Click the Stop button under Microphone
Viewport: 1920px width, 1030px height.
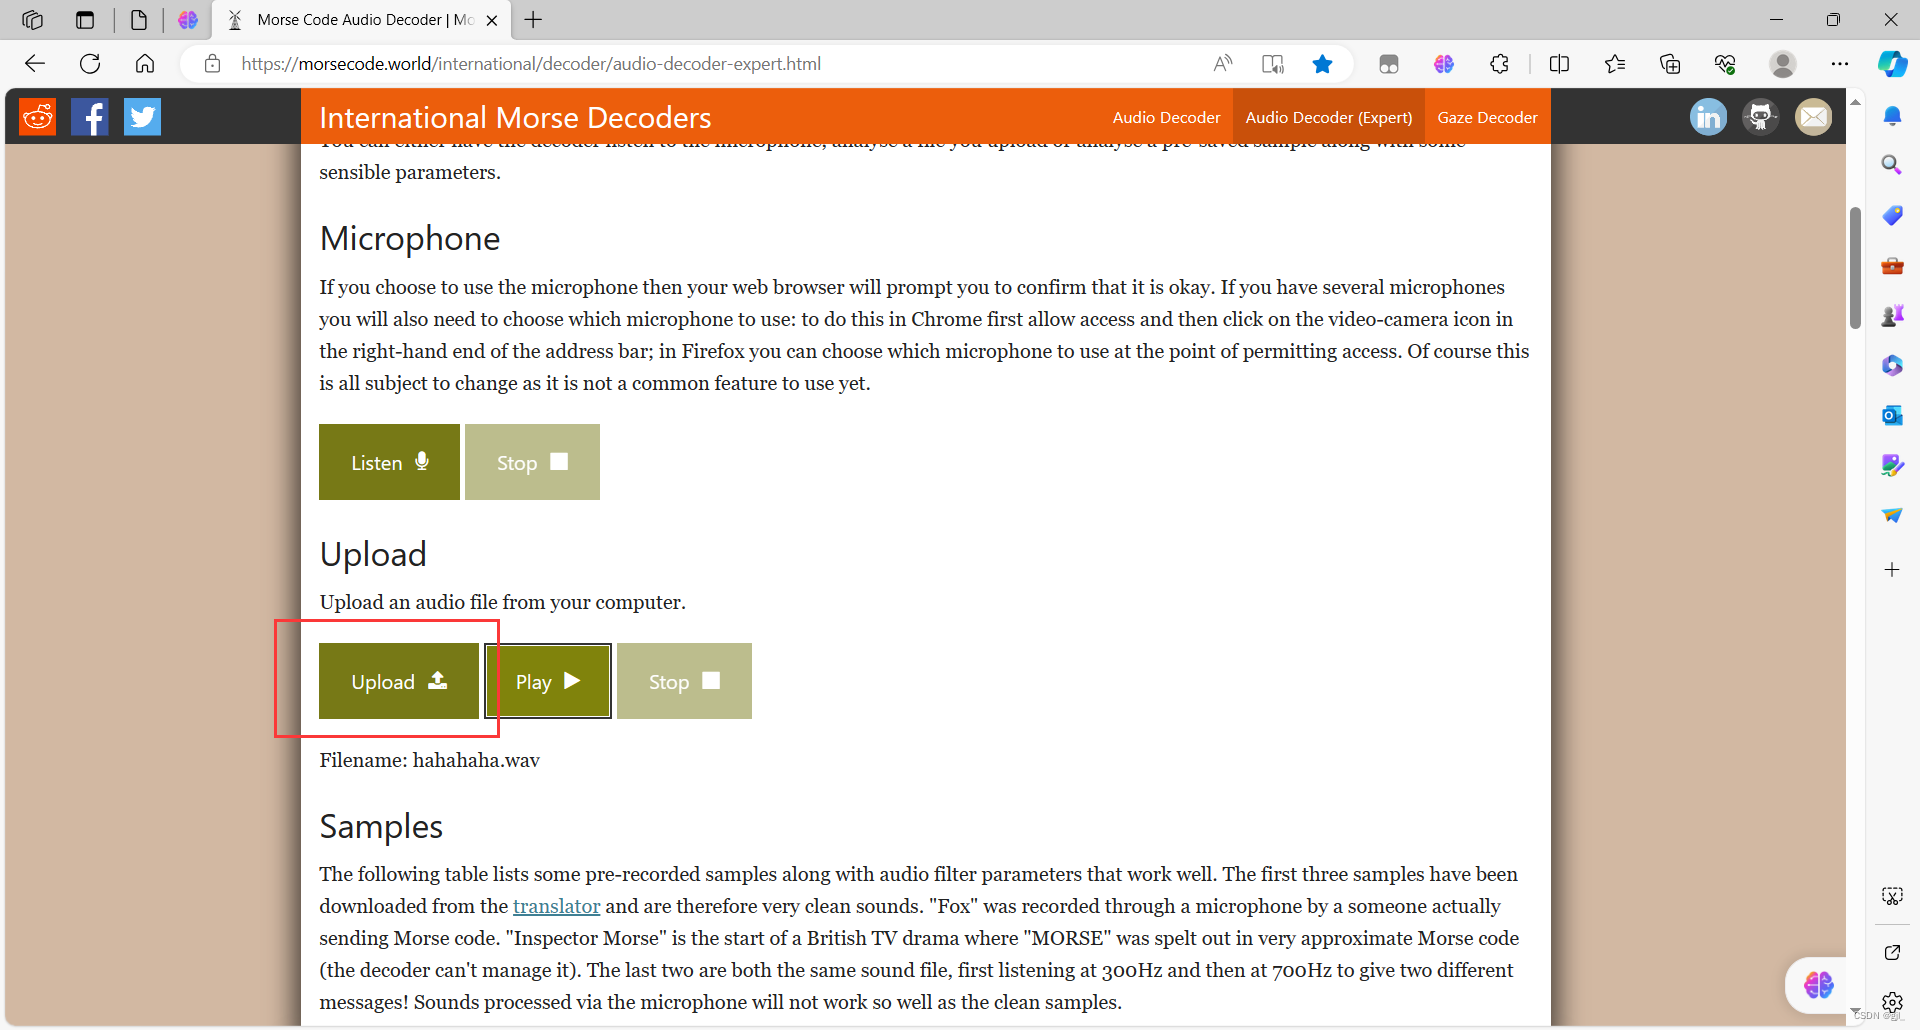(x=532, y=462)
